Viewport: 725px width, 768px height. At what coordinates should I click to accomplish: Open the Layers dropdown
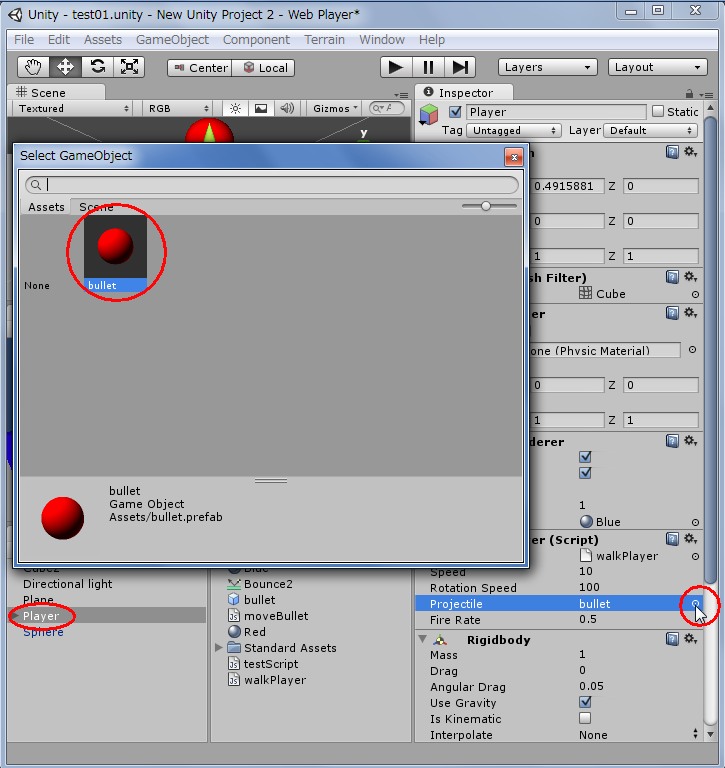pos(548,67)
